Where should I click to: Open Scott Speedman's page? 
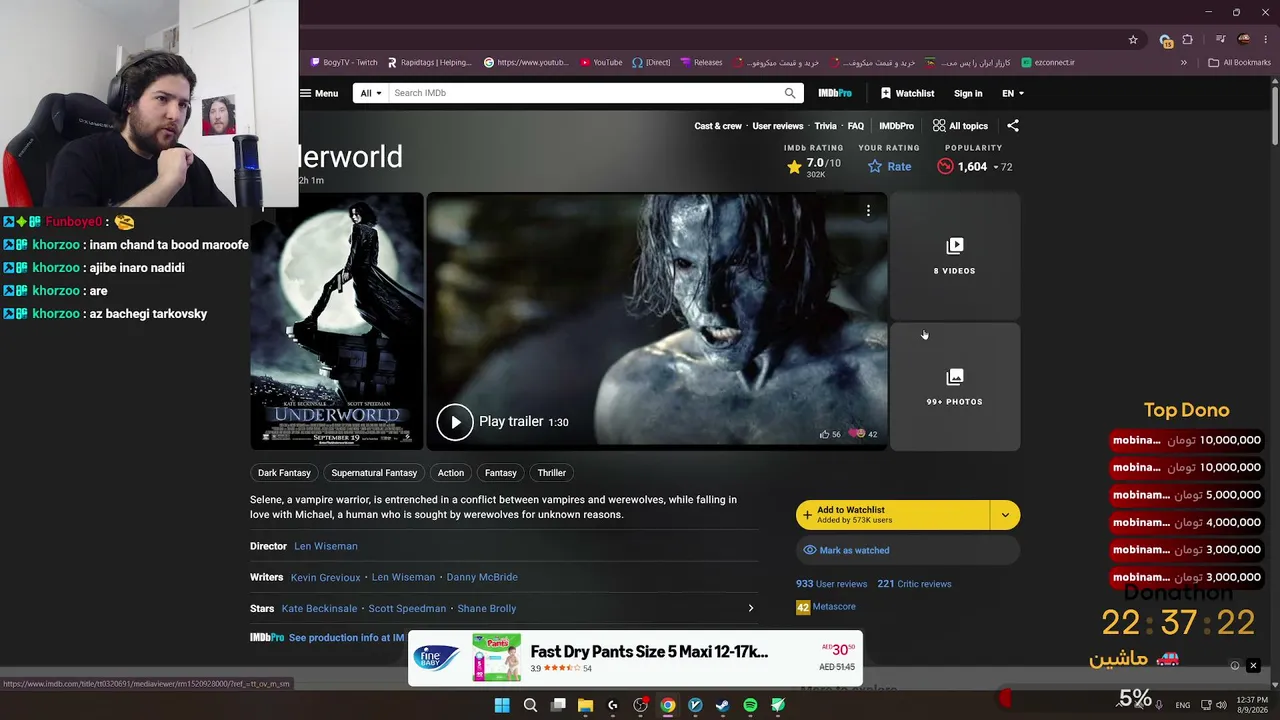click(x=407, y=608)
